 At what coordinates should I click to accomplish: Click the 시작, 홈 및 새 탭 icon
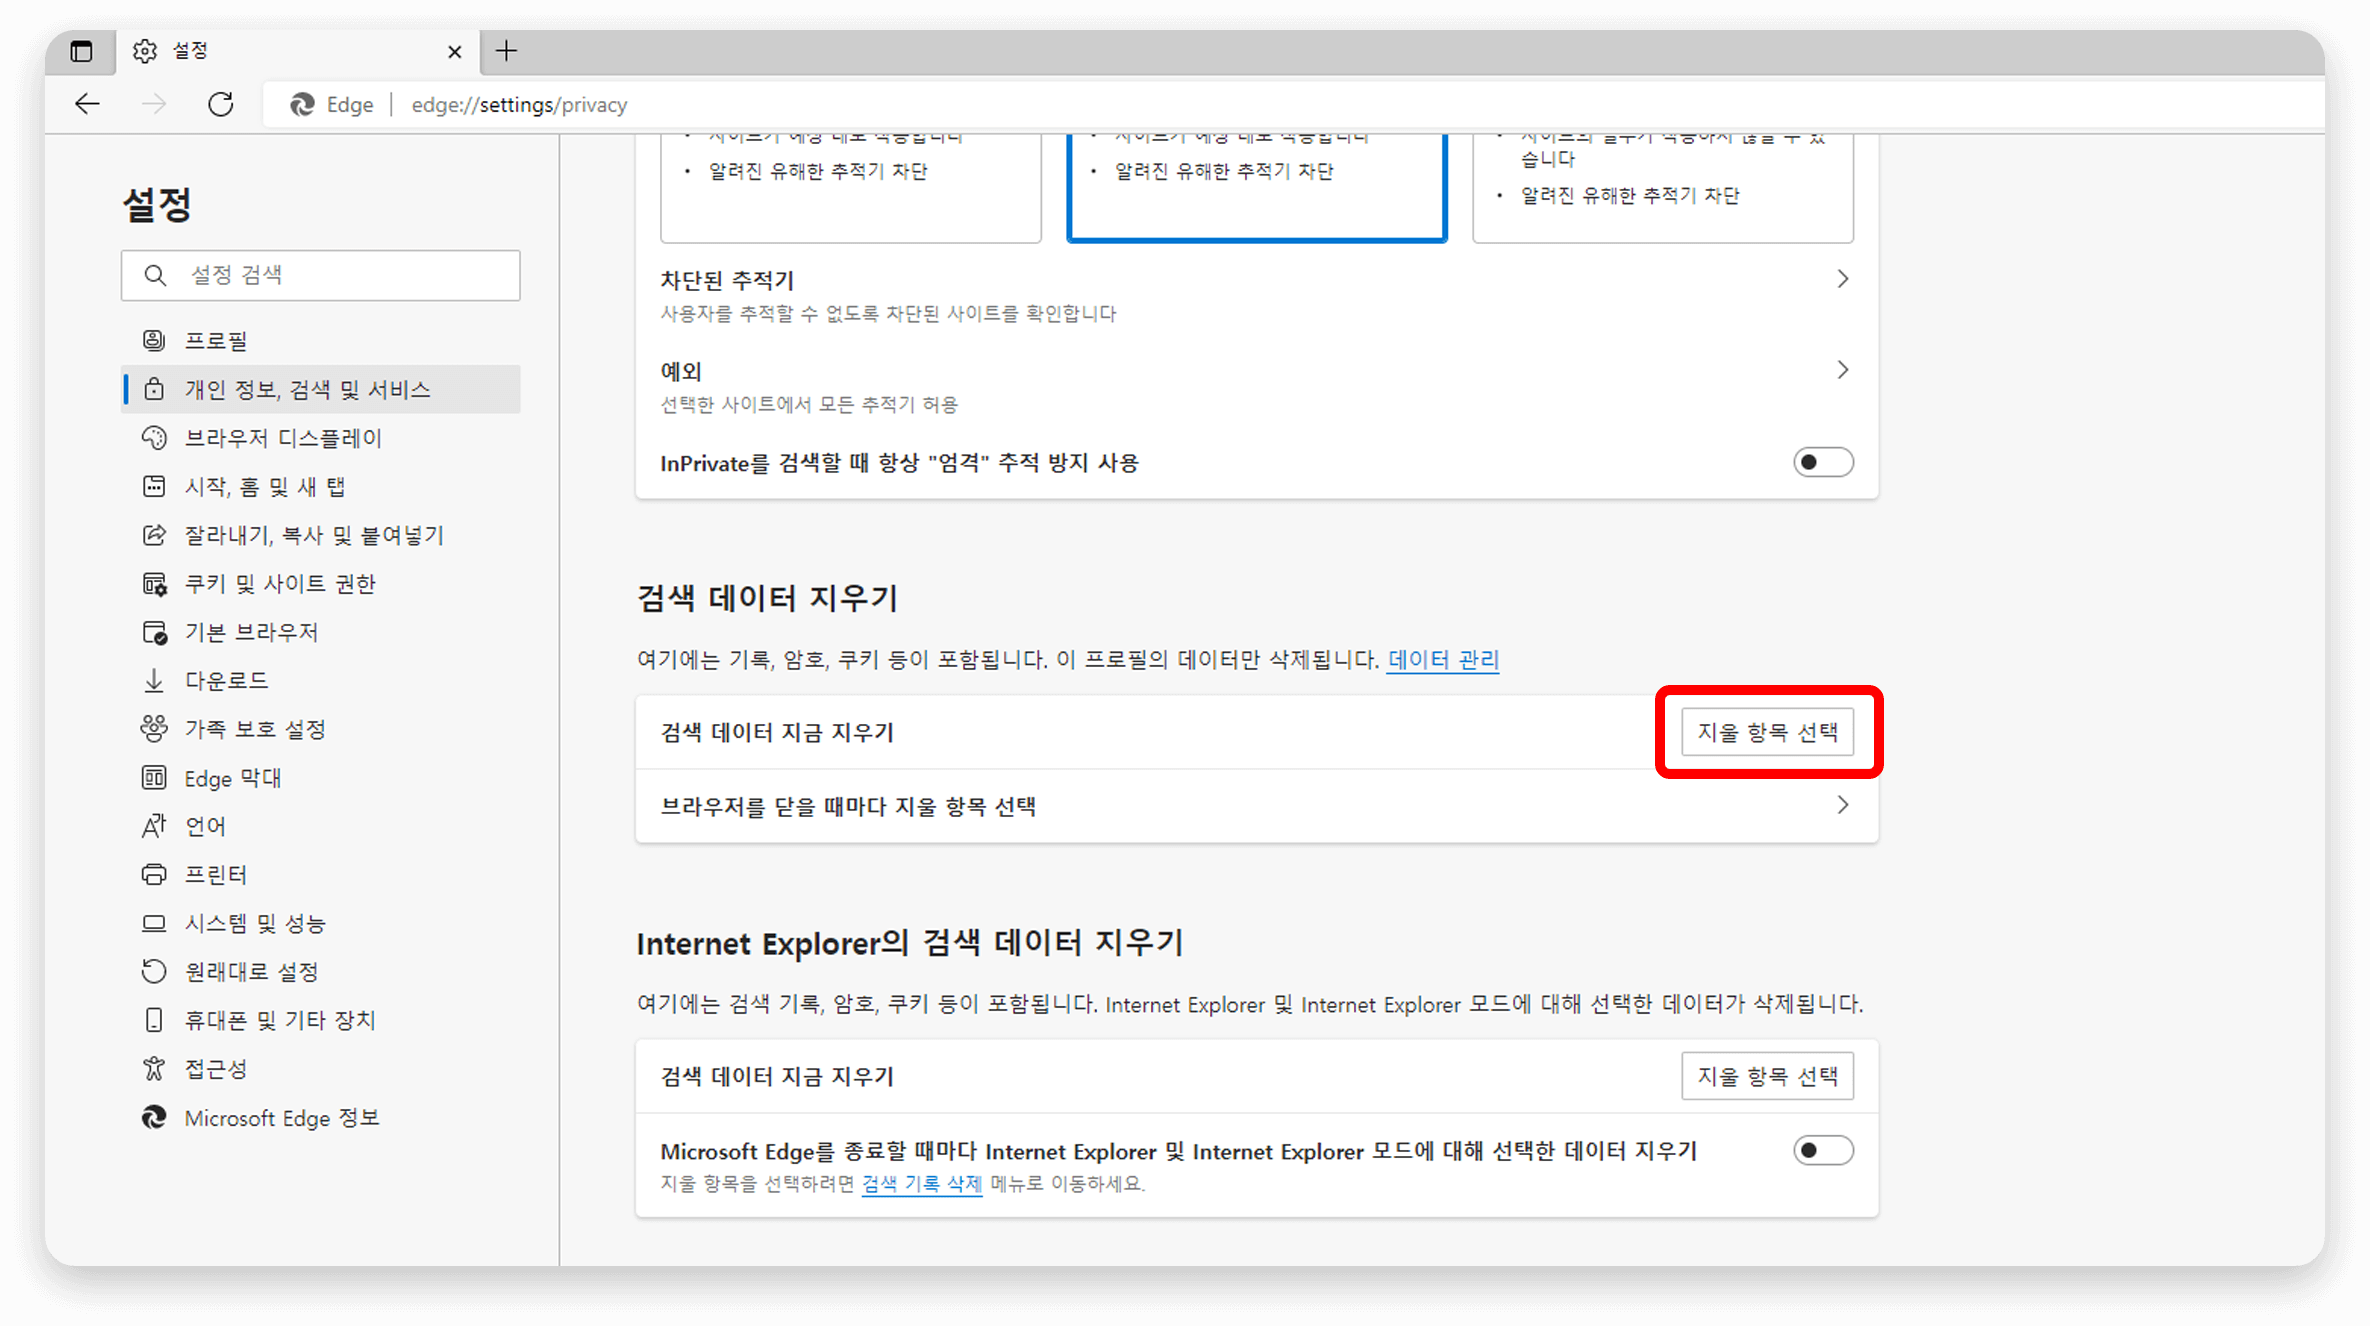point(154,486)
